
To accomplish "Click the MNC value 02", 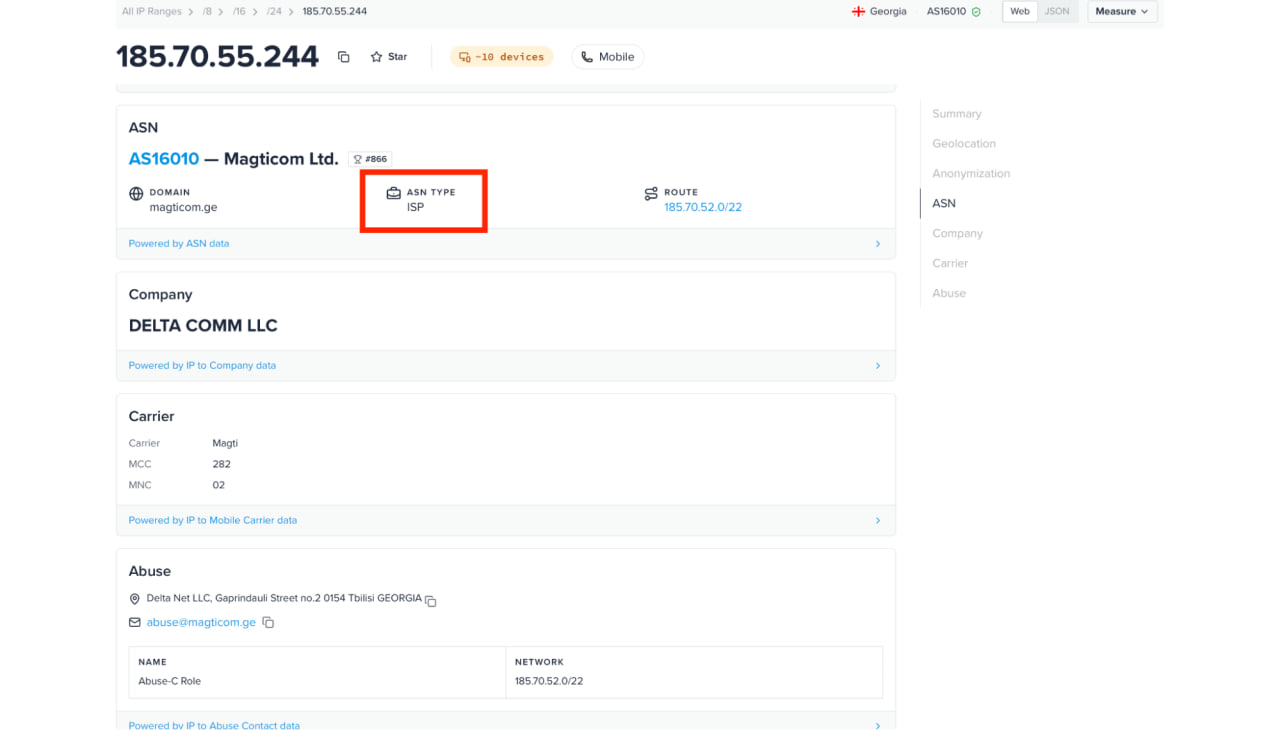I will point(218,485).
